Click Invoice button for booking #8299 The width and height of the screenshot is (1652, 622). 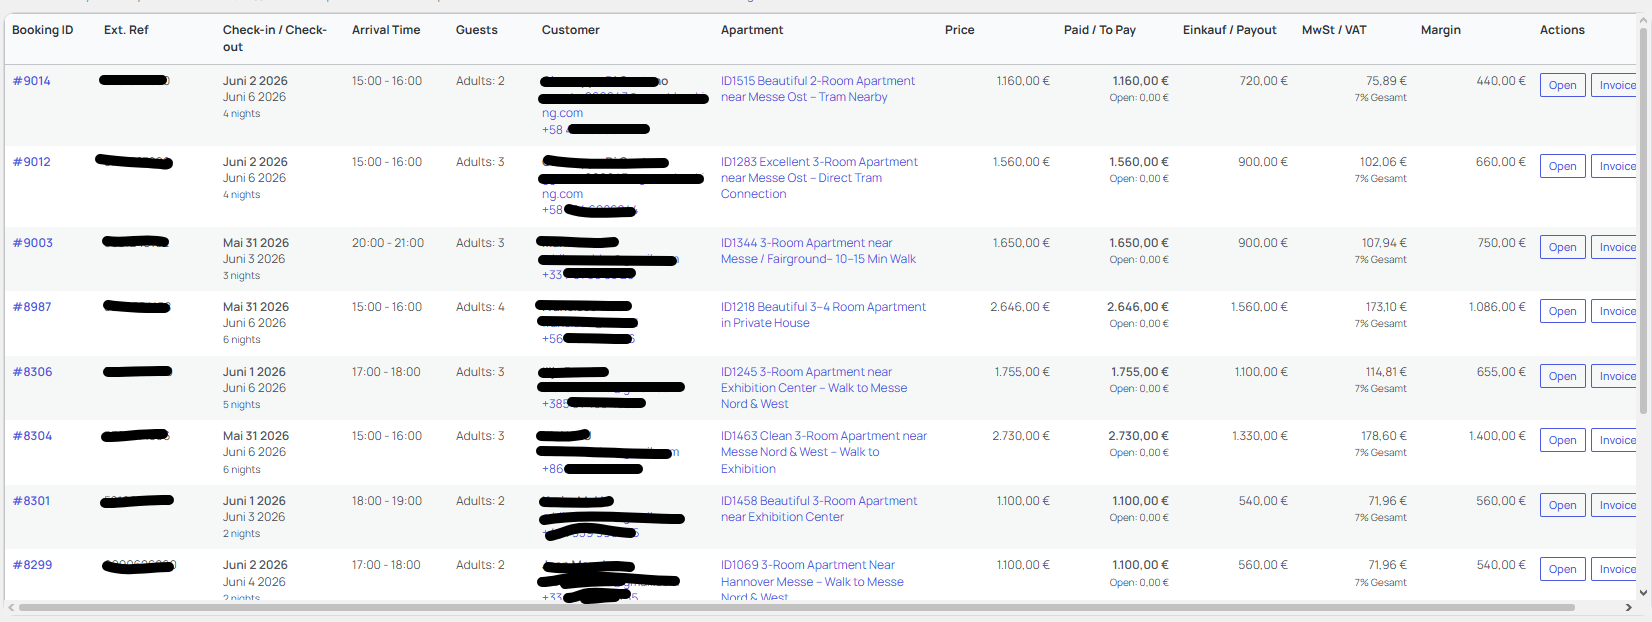pos(1615,569)
